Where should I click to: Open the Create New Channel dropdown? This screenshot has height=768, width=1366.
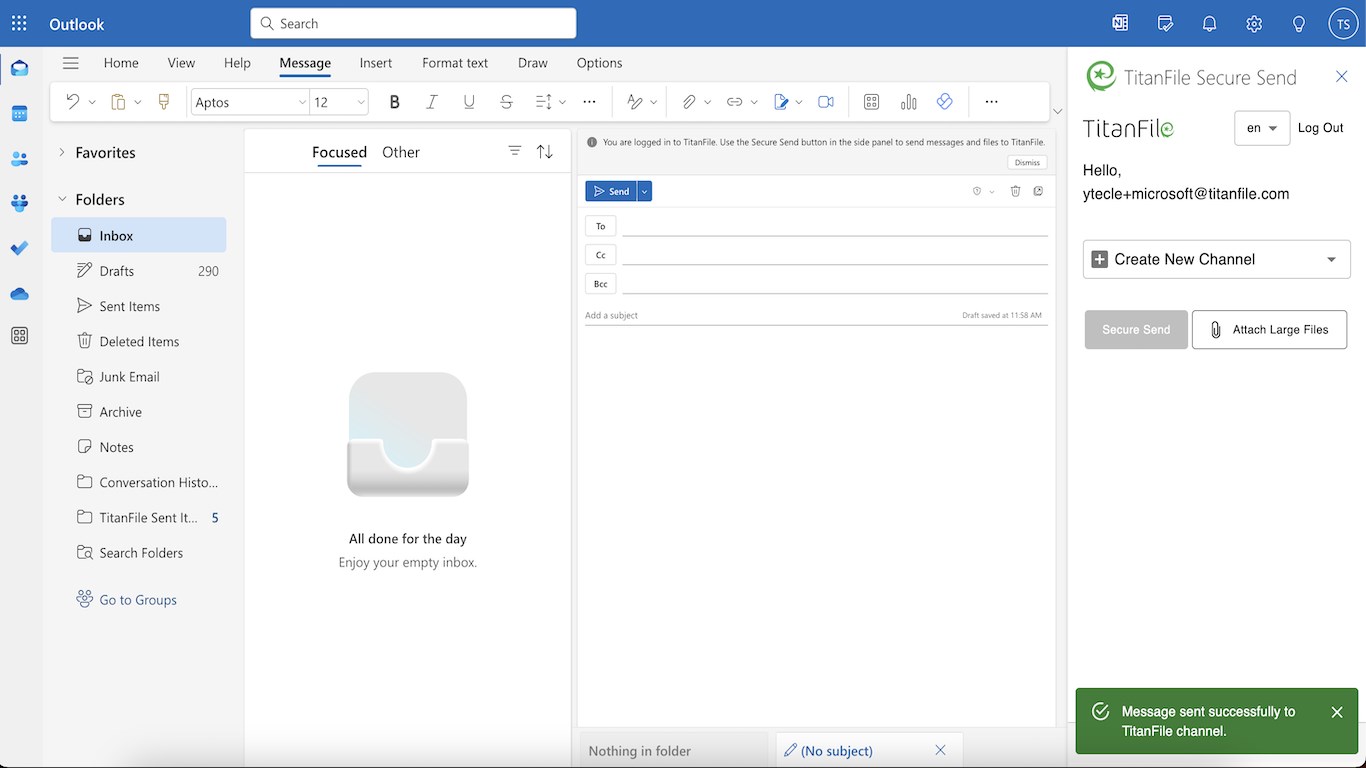click(x=1217, y=259)
